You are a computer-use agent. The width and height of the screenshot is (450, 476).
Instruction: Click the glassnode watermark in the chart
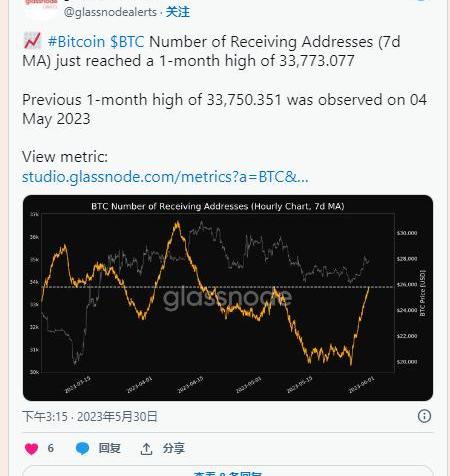(x=228, y=298)
